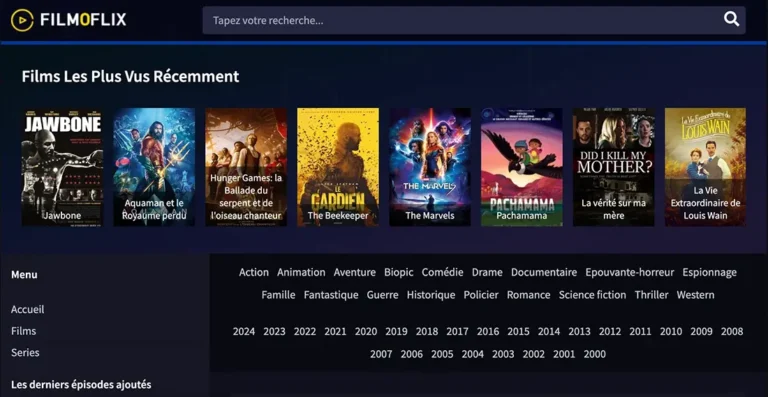The image size is (768, 397).
Task: Open the Jawbone movie poster
Action: pyautogui.click(x=62, y=167)
